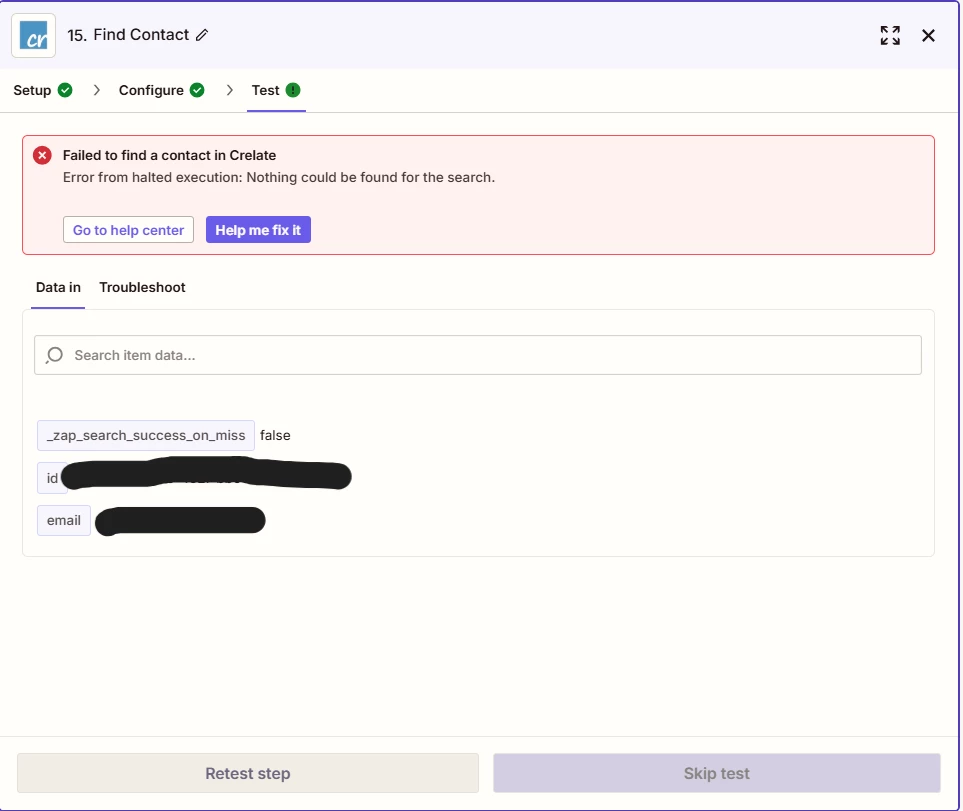Click the email field label

(64, 521)
